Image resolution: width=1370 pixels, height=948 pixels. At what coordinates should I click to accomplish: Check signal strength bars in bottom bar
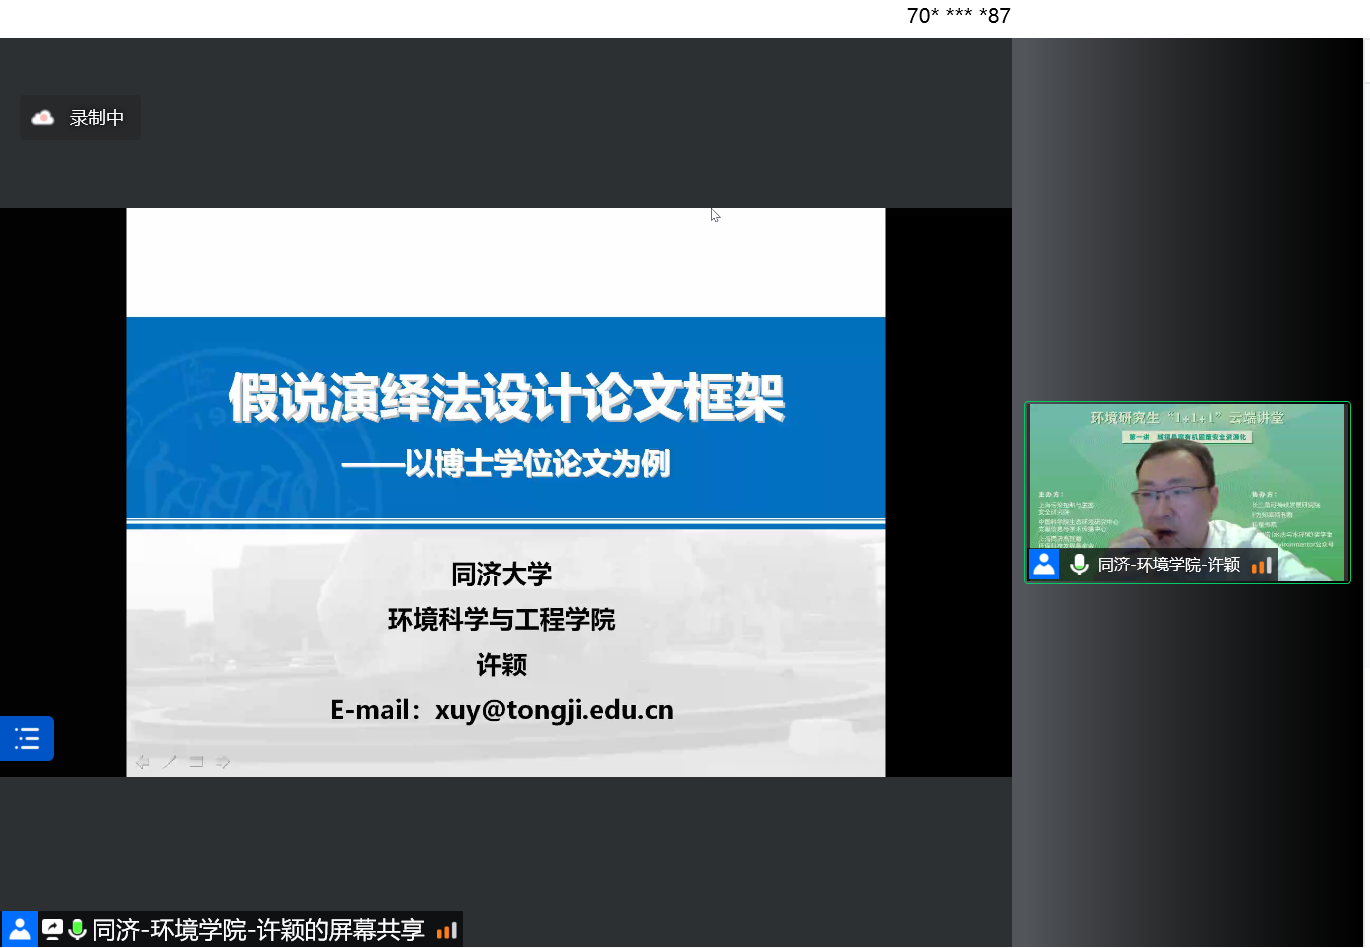[x=447, y=930]
